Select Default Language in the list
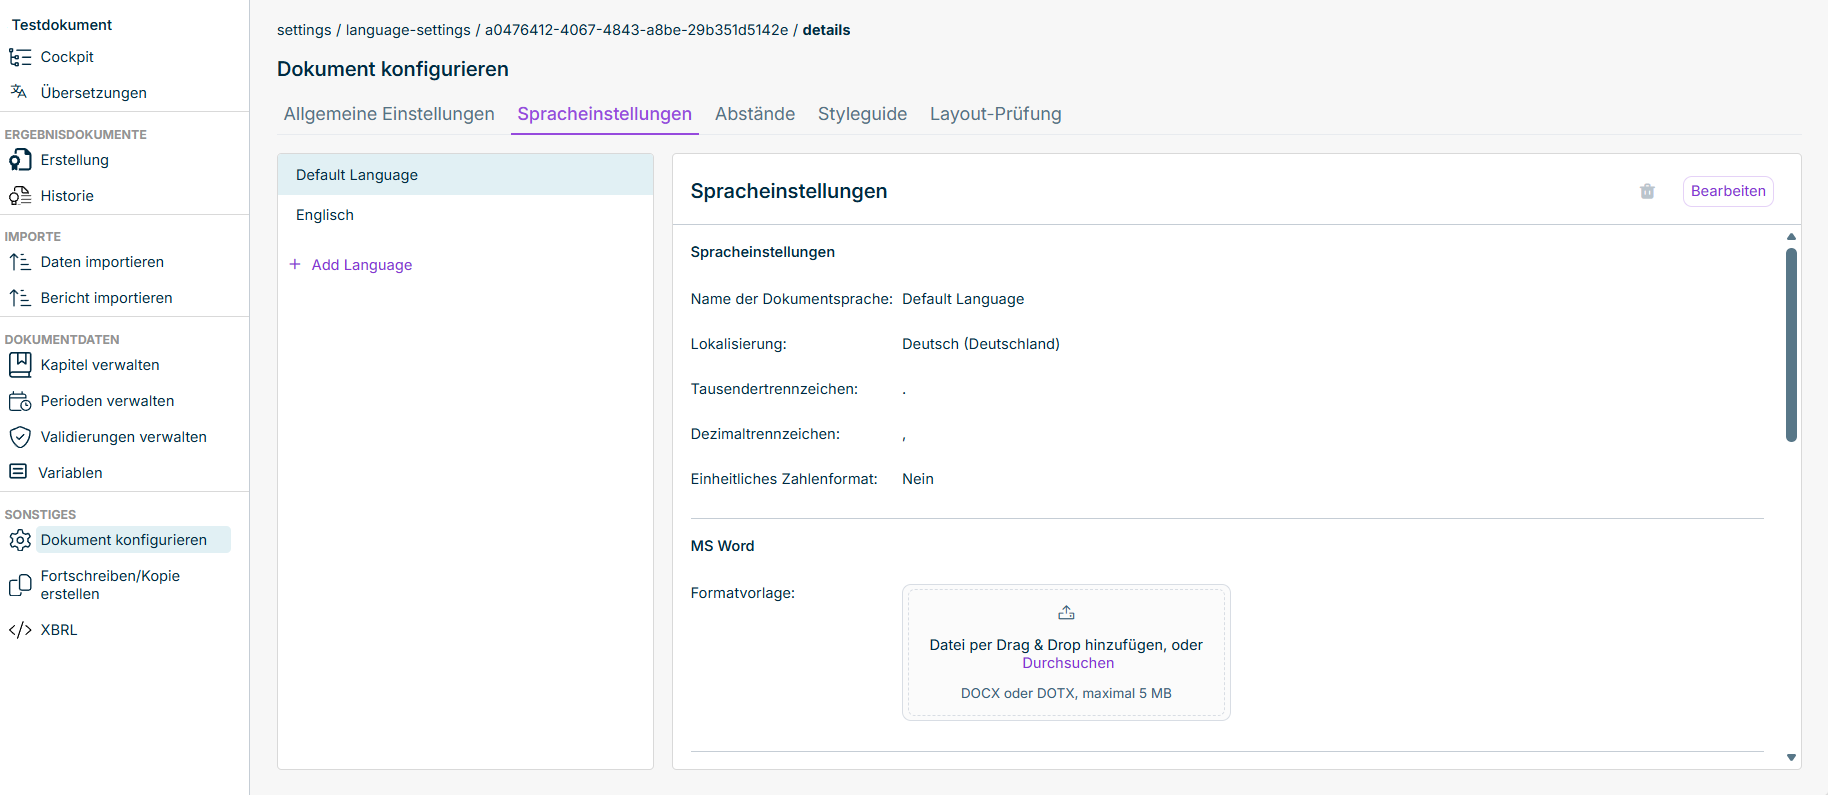The width and height of the screenshot is (1828, 795). coord(465,175)
